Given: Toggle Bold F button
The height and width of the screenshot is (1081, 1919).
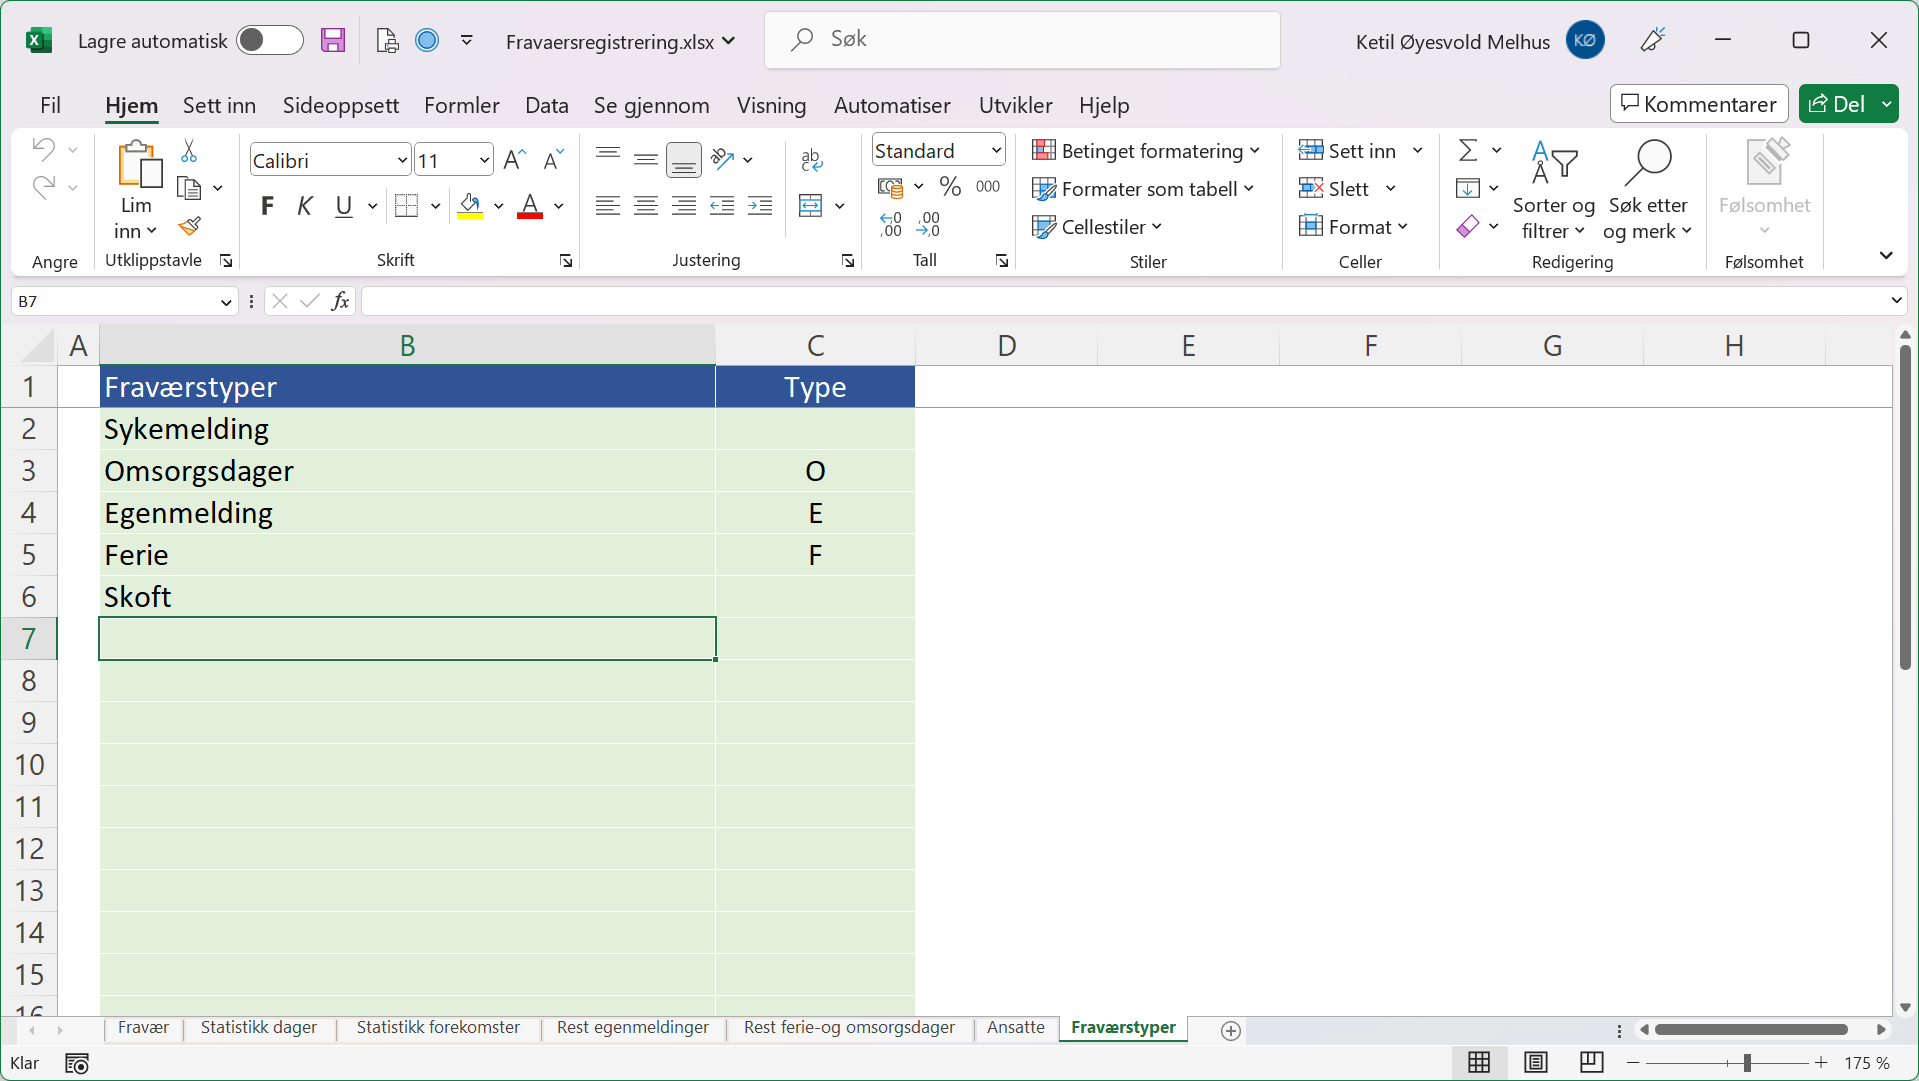Looking at the screenshot, I should click(267, 206).
